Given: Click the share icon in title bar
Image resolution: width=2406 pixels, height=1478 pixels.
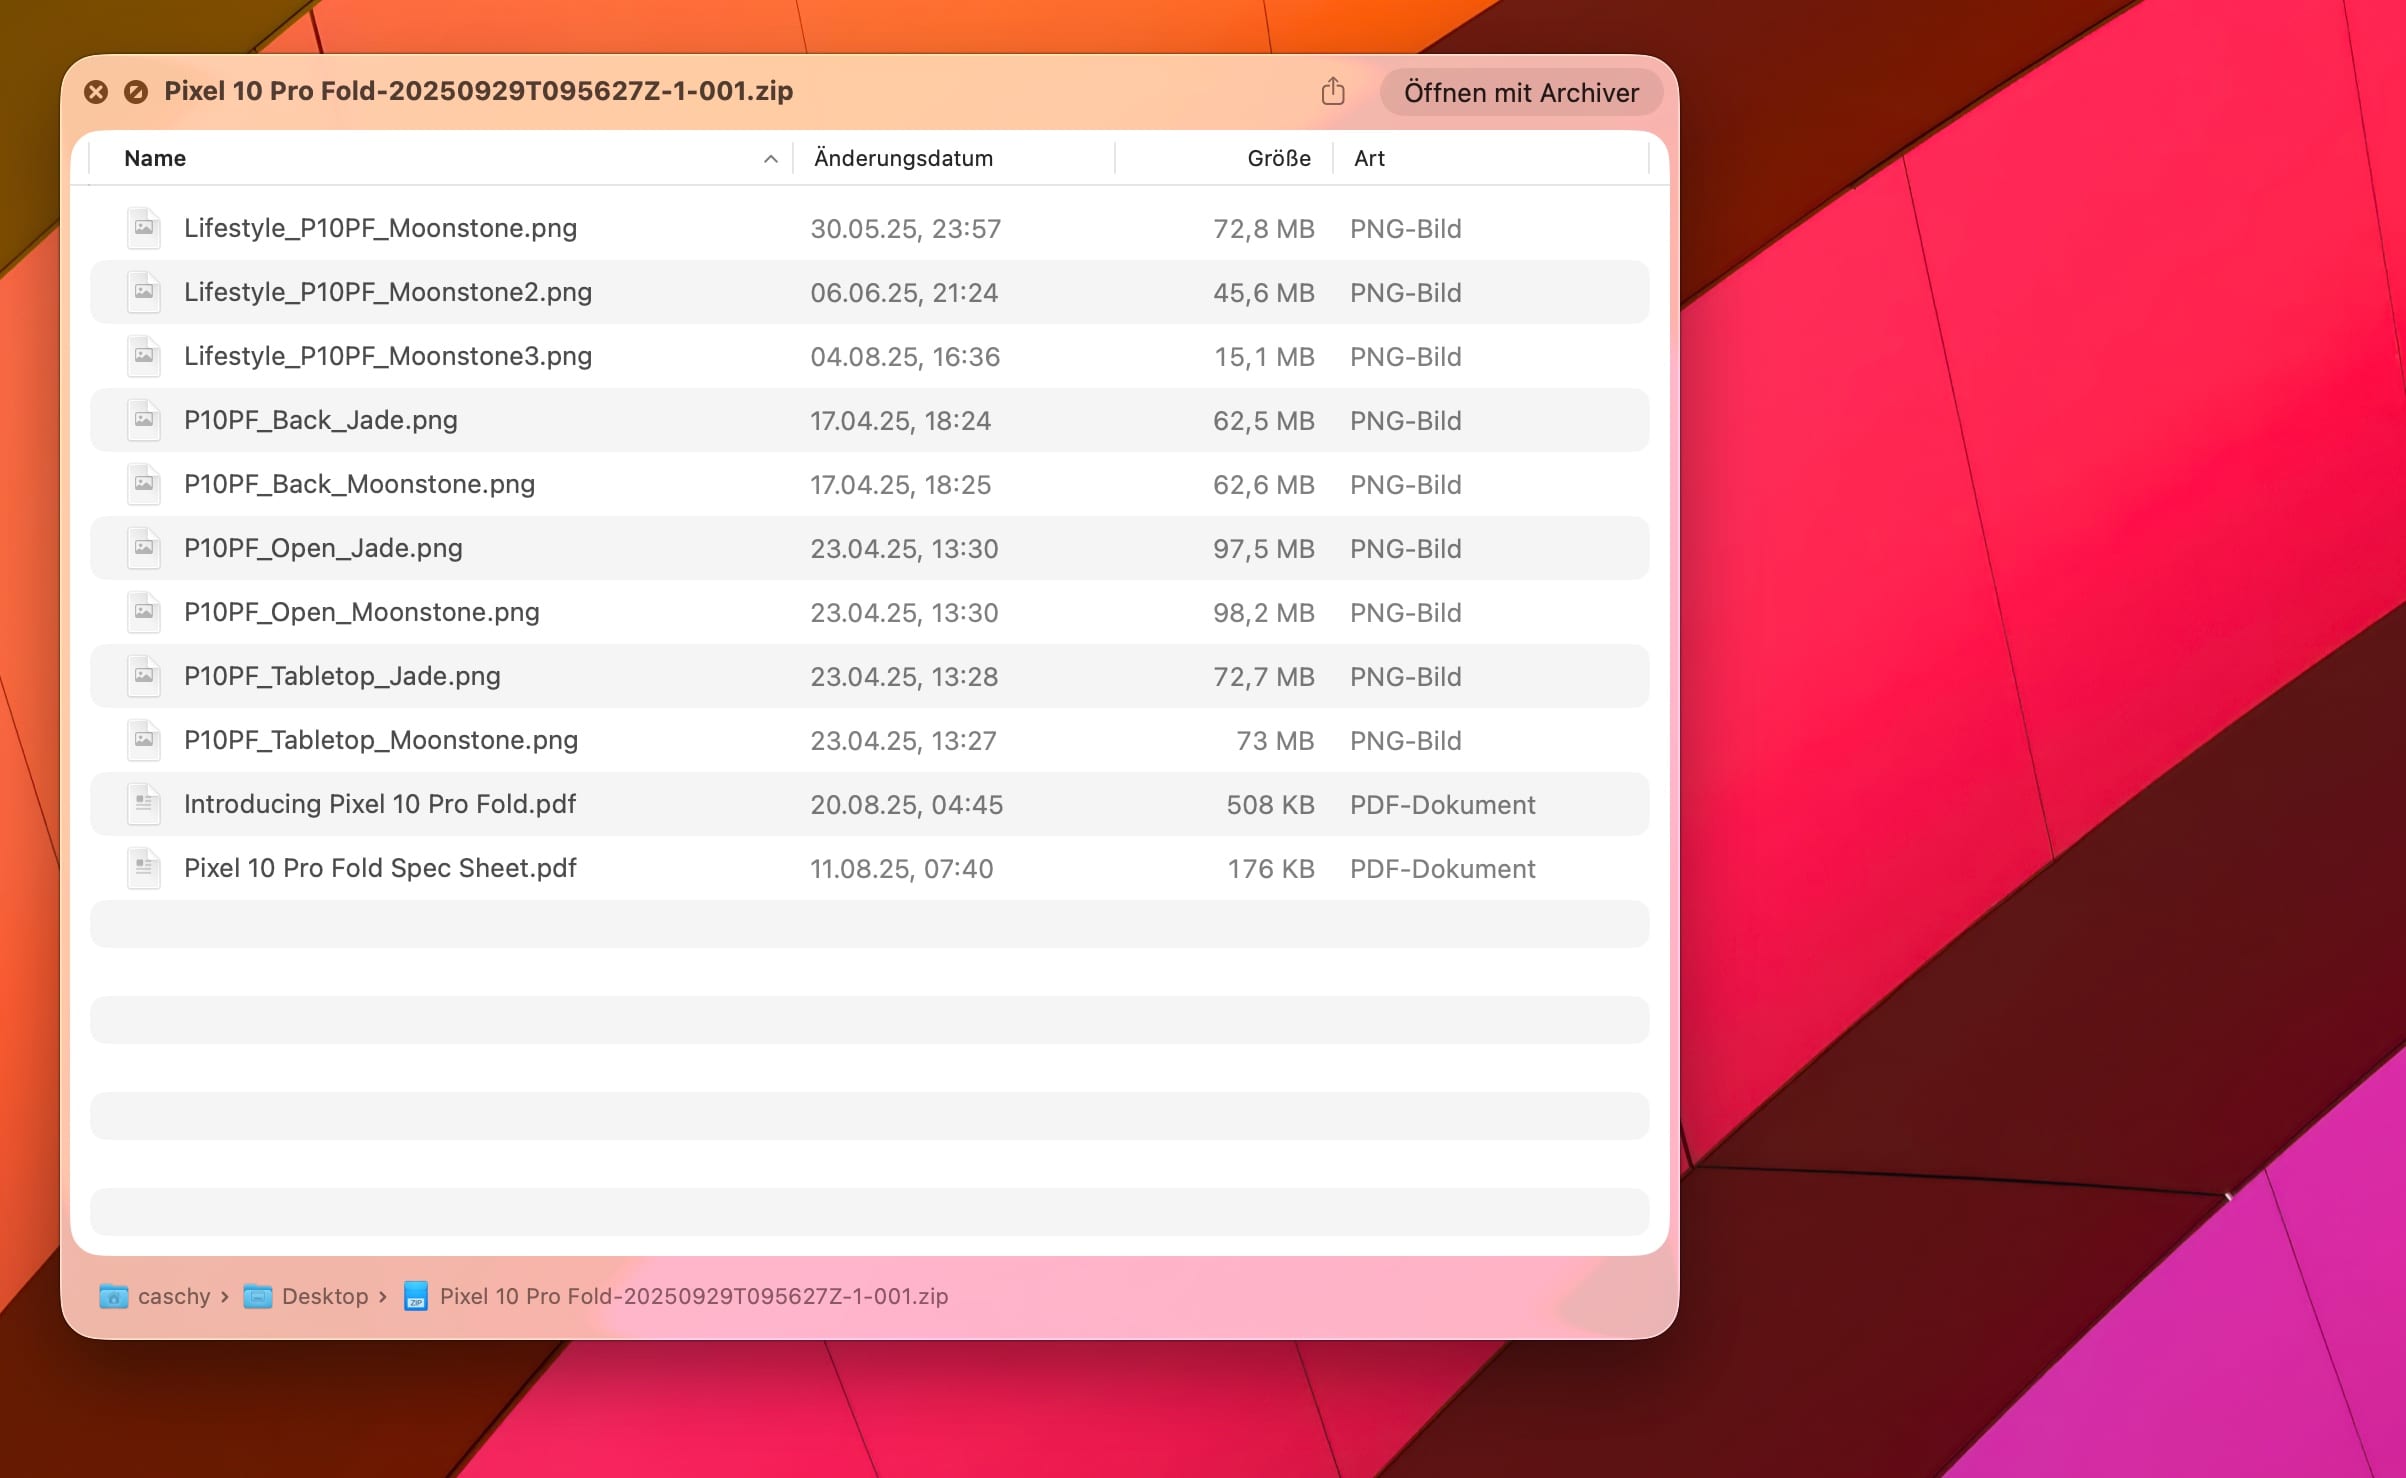Looking at the screenshot, I should pyautogui.click(x=1332, y=92).
